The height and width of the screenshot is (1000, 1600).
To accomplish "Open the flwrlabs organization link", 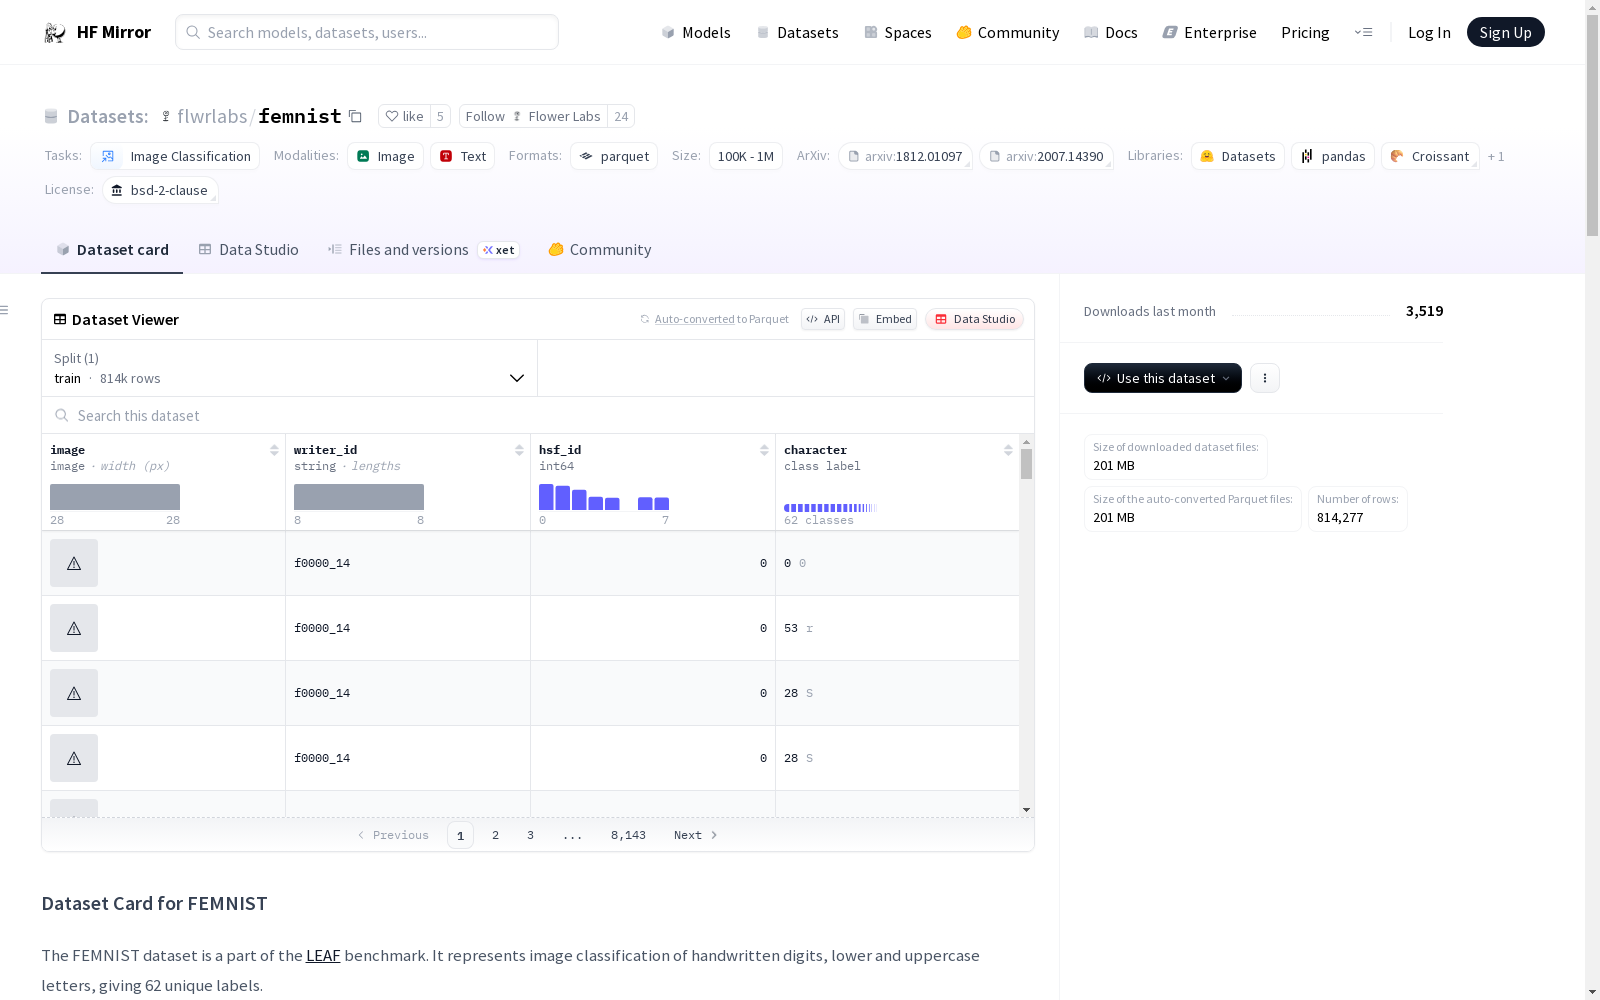I will pos(212,116).
